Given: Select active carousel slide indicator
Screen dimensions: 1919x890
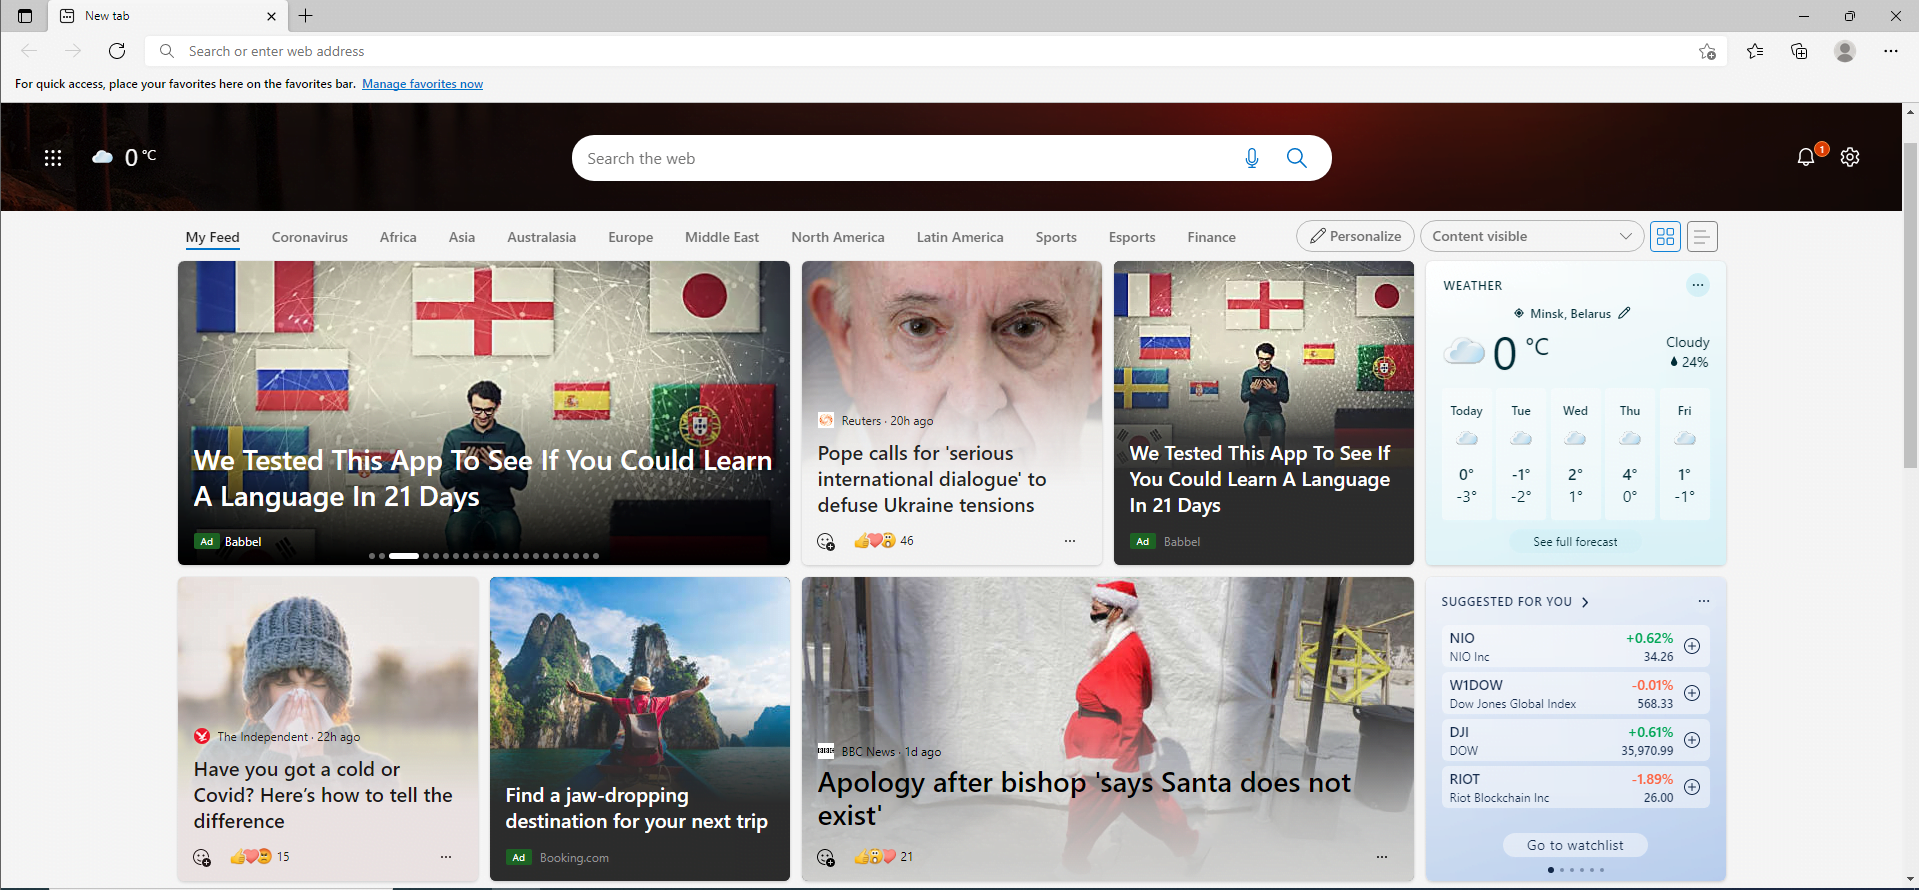Looking at the screenshot, I should click(x=404, y=556).
